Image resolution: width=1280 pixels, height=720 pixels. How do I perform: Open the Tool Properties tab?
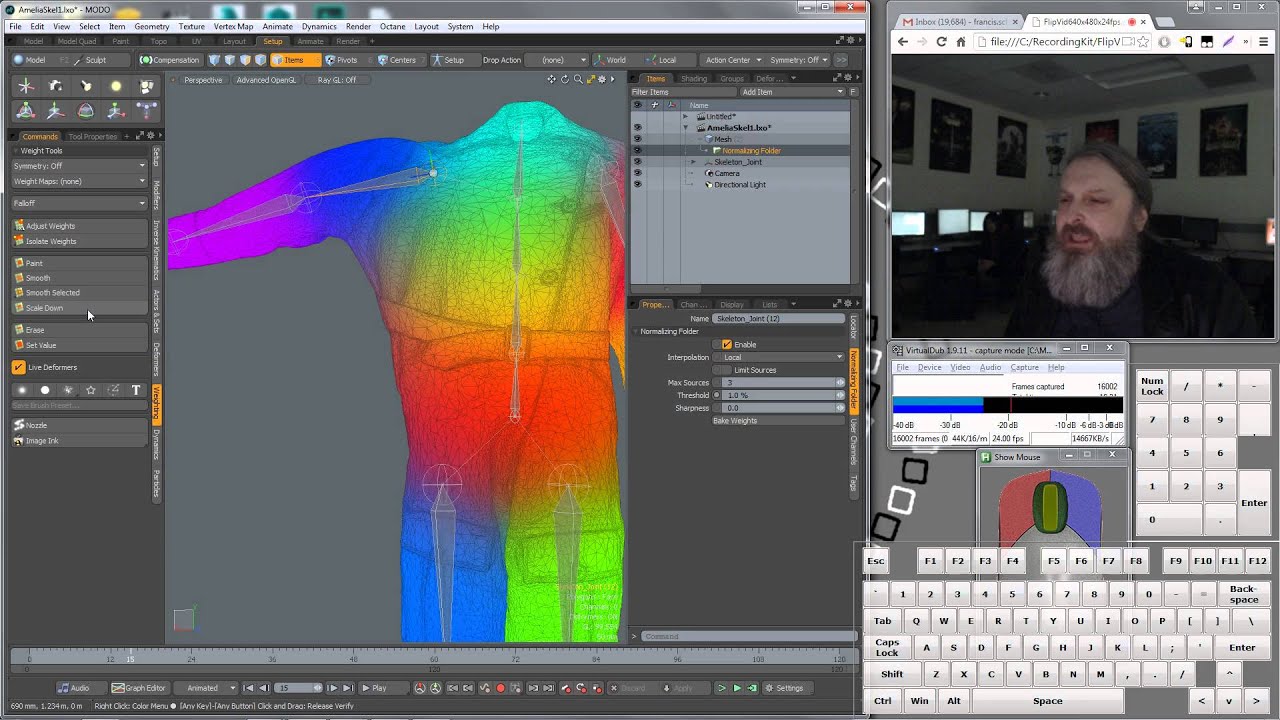[93, 136]
